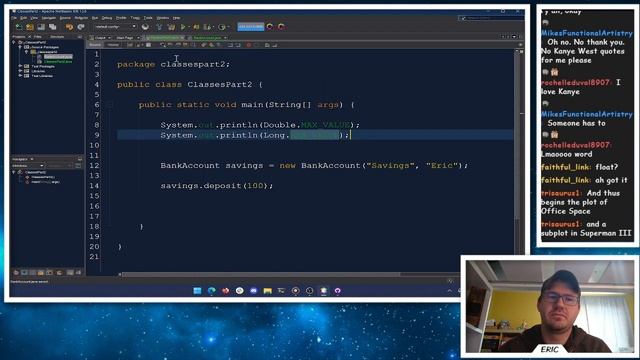Image resolution: width=640 pixels, height=360 pixels.
Task: Switch to the Files panel tab
Action: tap(38, 37)
